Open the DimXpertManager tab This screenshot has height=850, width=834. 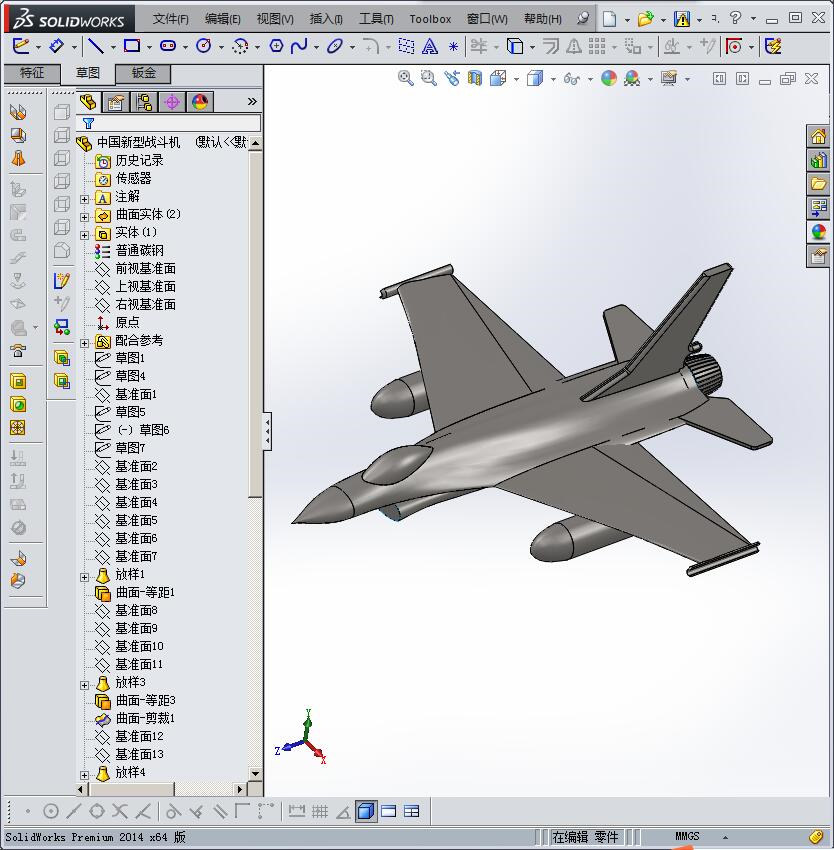pyautogui.click(x=172, y=102)
